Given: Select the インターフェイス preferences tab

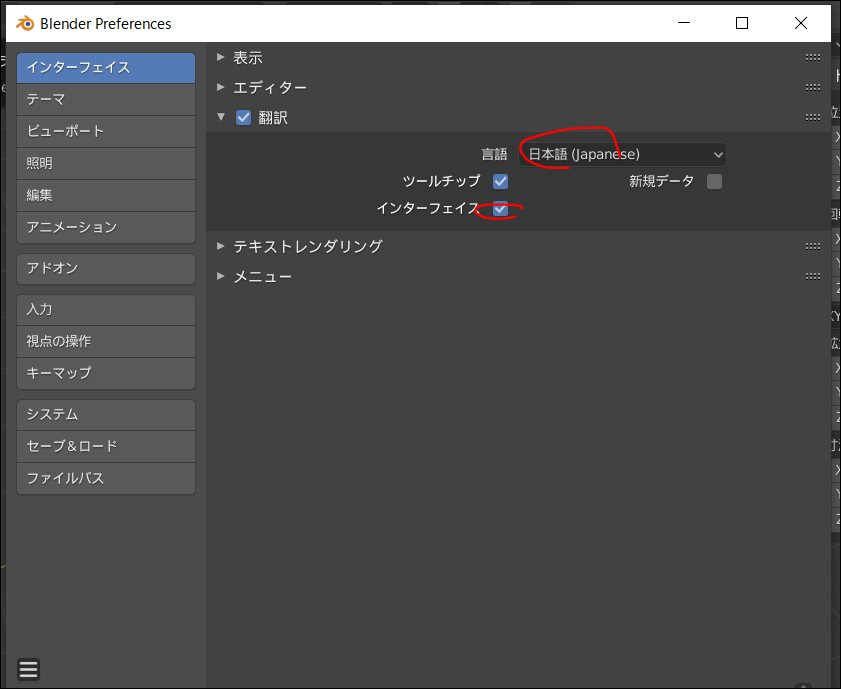Looking at the screenshot, I should tap(106, 68).
